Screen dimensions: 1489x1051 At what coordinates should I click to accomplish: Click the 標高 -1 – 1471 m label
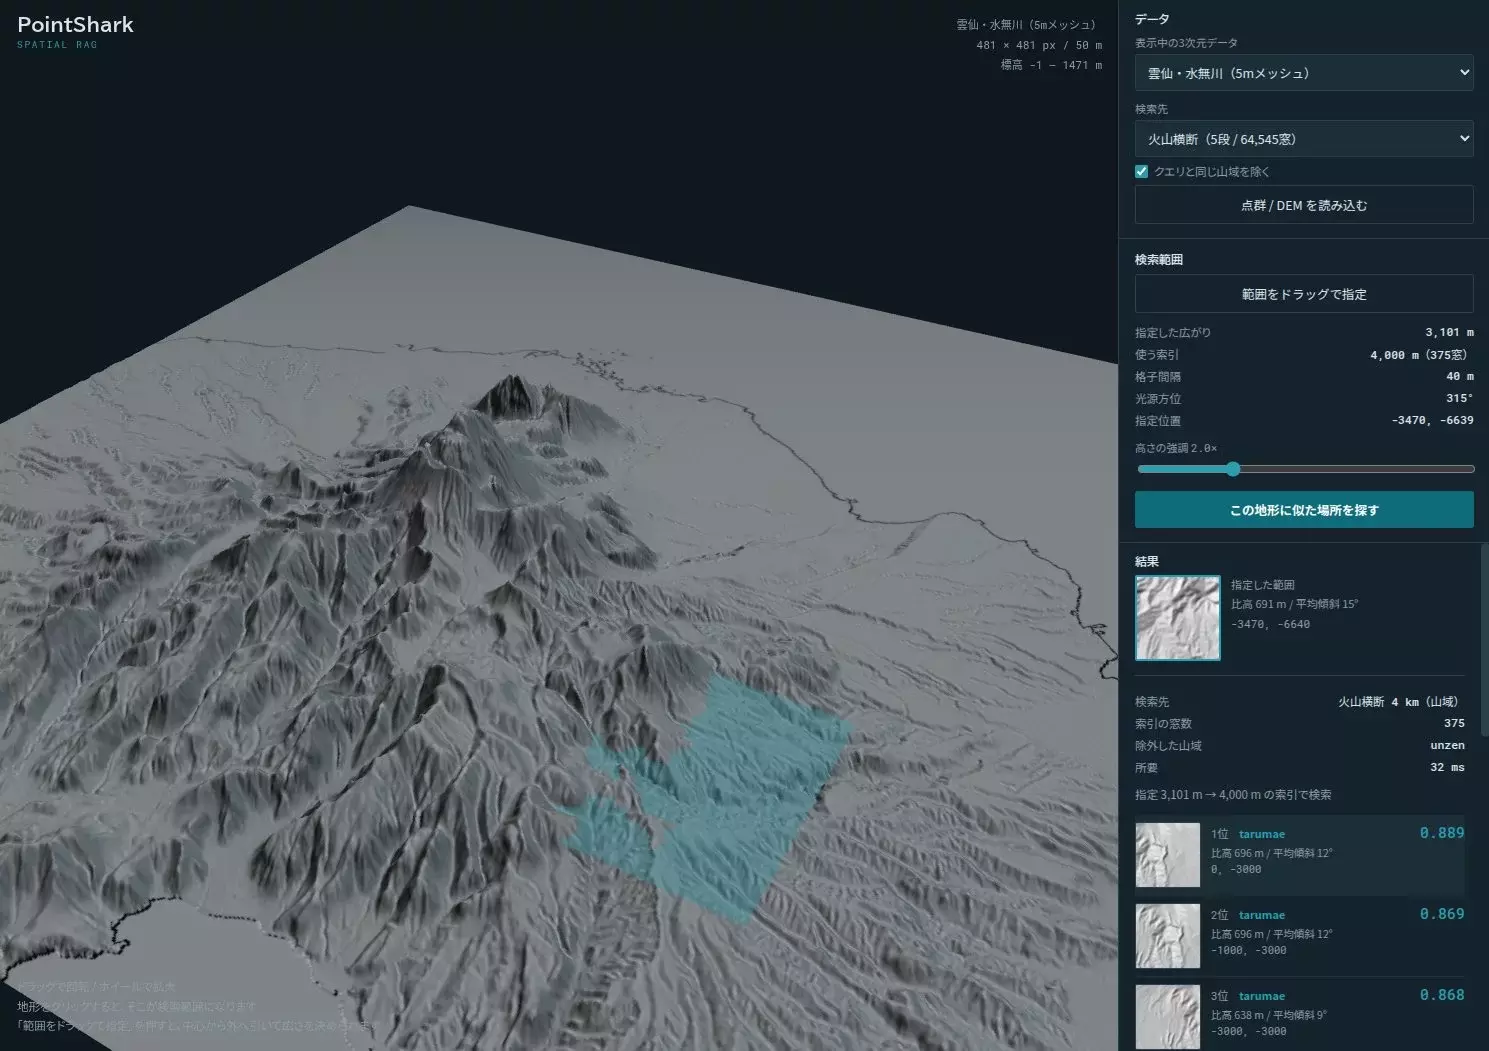1051,65
